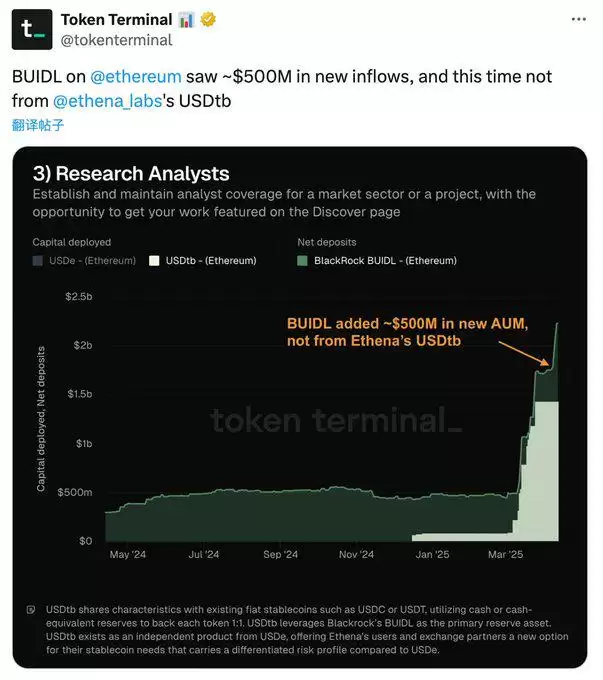Click the 翻译帖子 translate post link

(38, 125)
